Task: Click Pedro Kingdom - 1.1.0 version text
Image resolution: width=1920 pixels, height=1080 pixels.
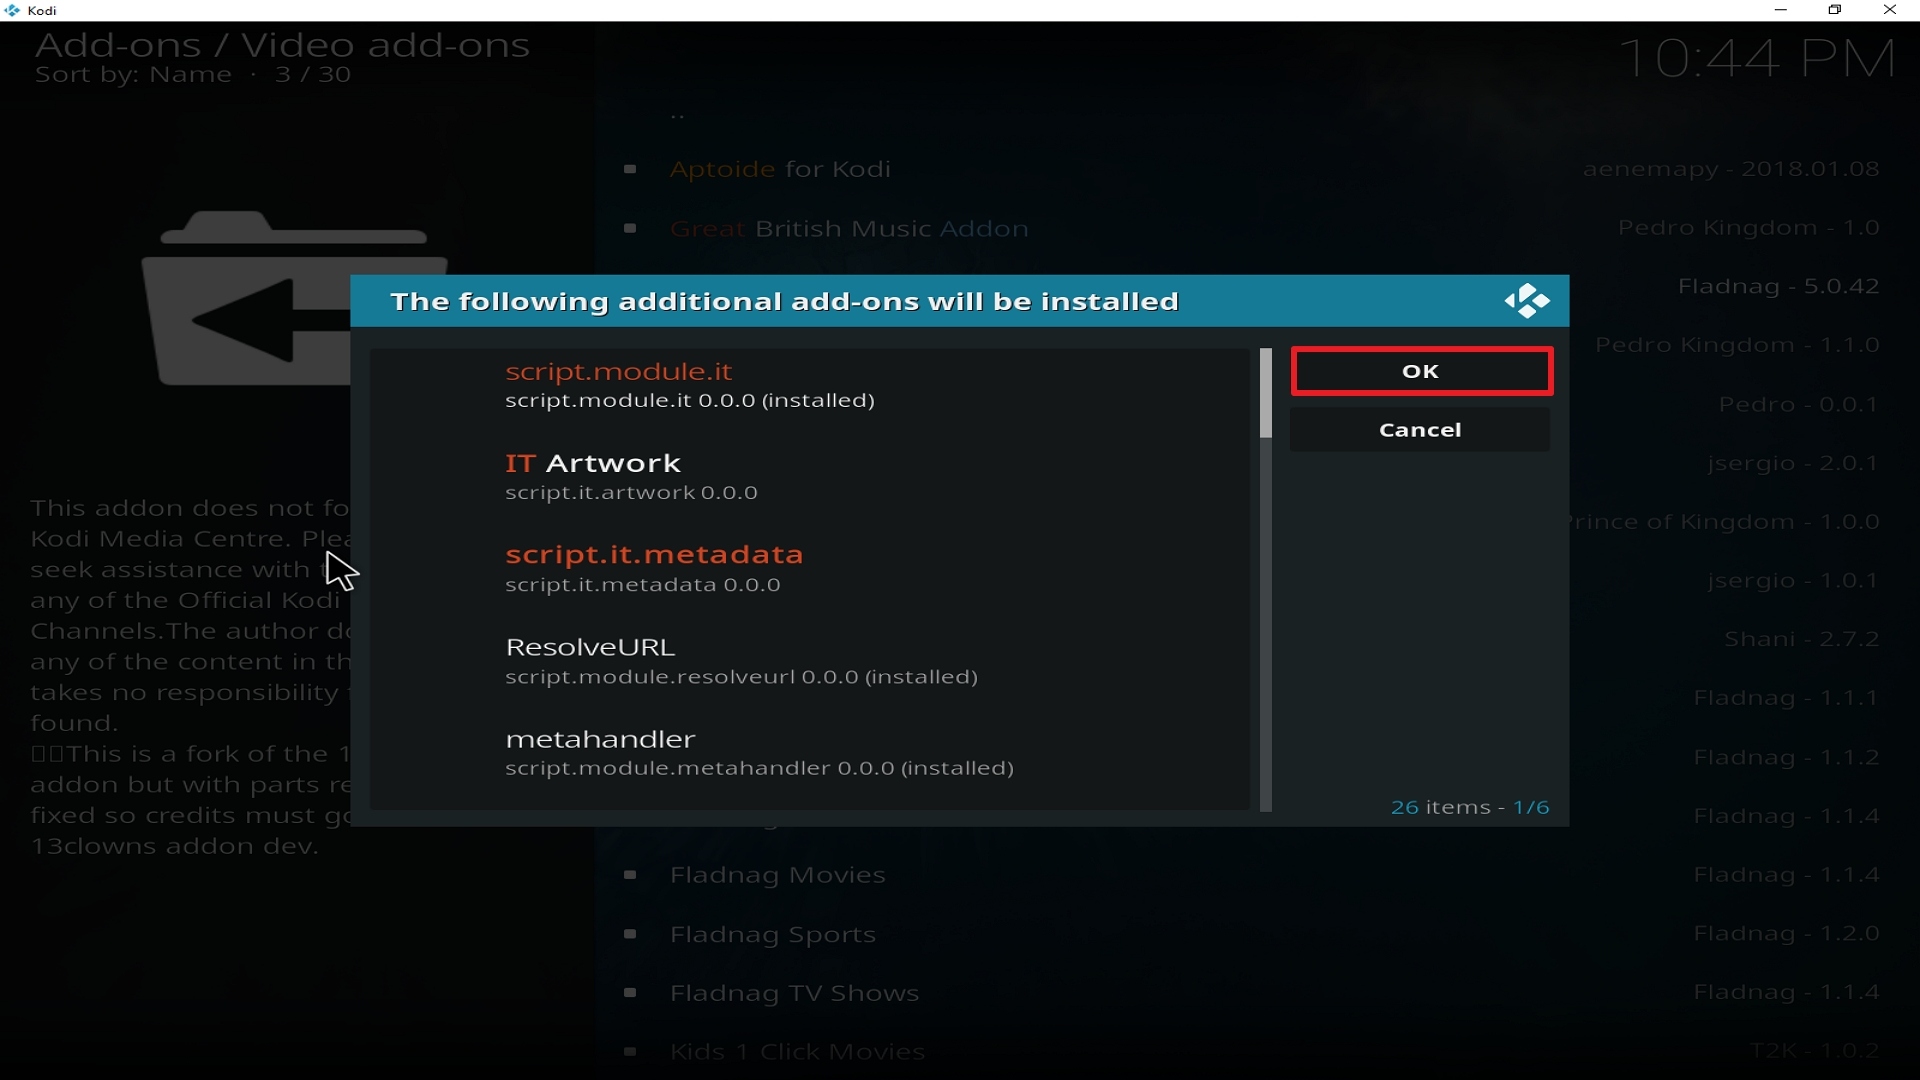Action: pyautogui.click(x=1738, y=346)
